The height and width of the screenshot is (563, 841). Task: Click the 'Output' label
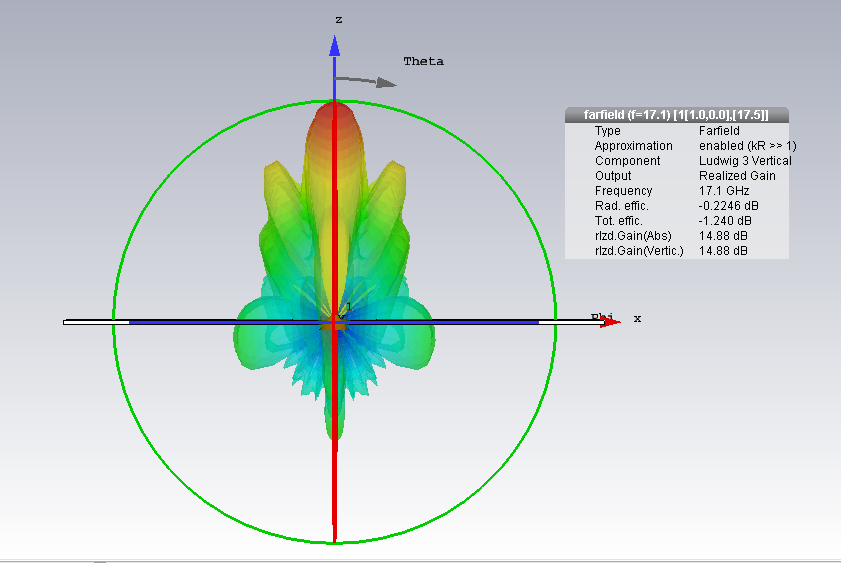(613, 176)
